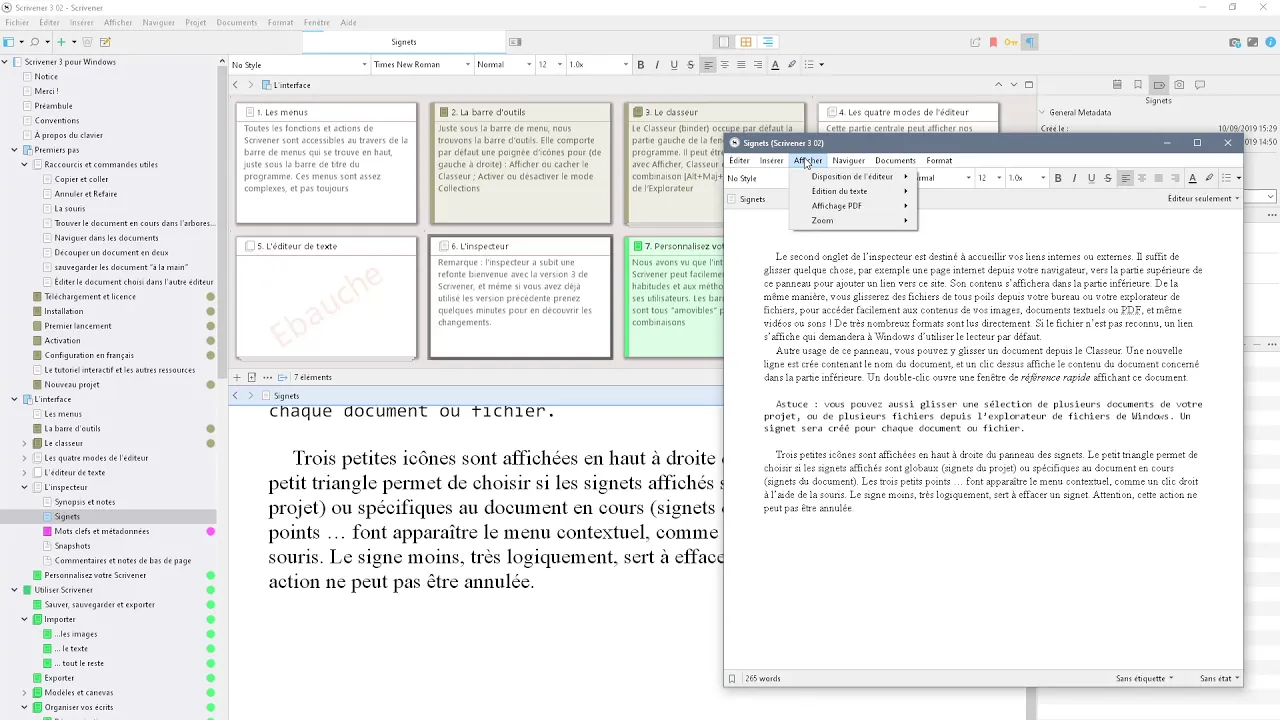Collapse the Premiers pas folder in binder
Screen dimensions: 1280x720
(x=15, y=150)
